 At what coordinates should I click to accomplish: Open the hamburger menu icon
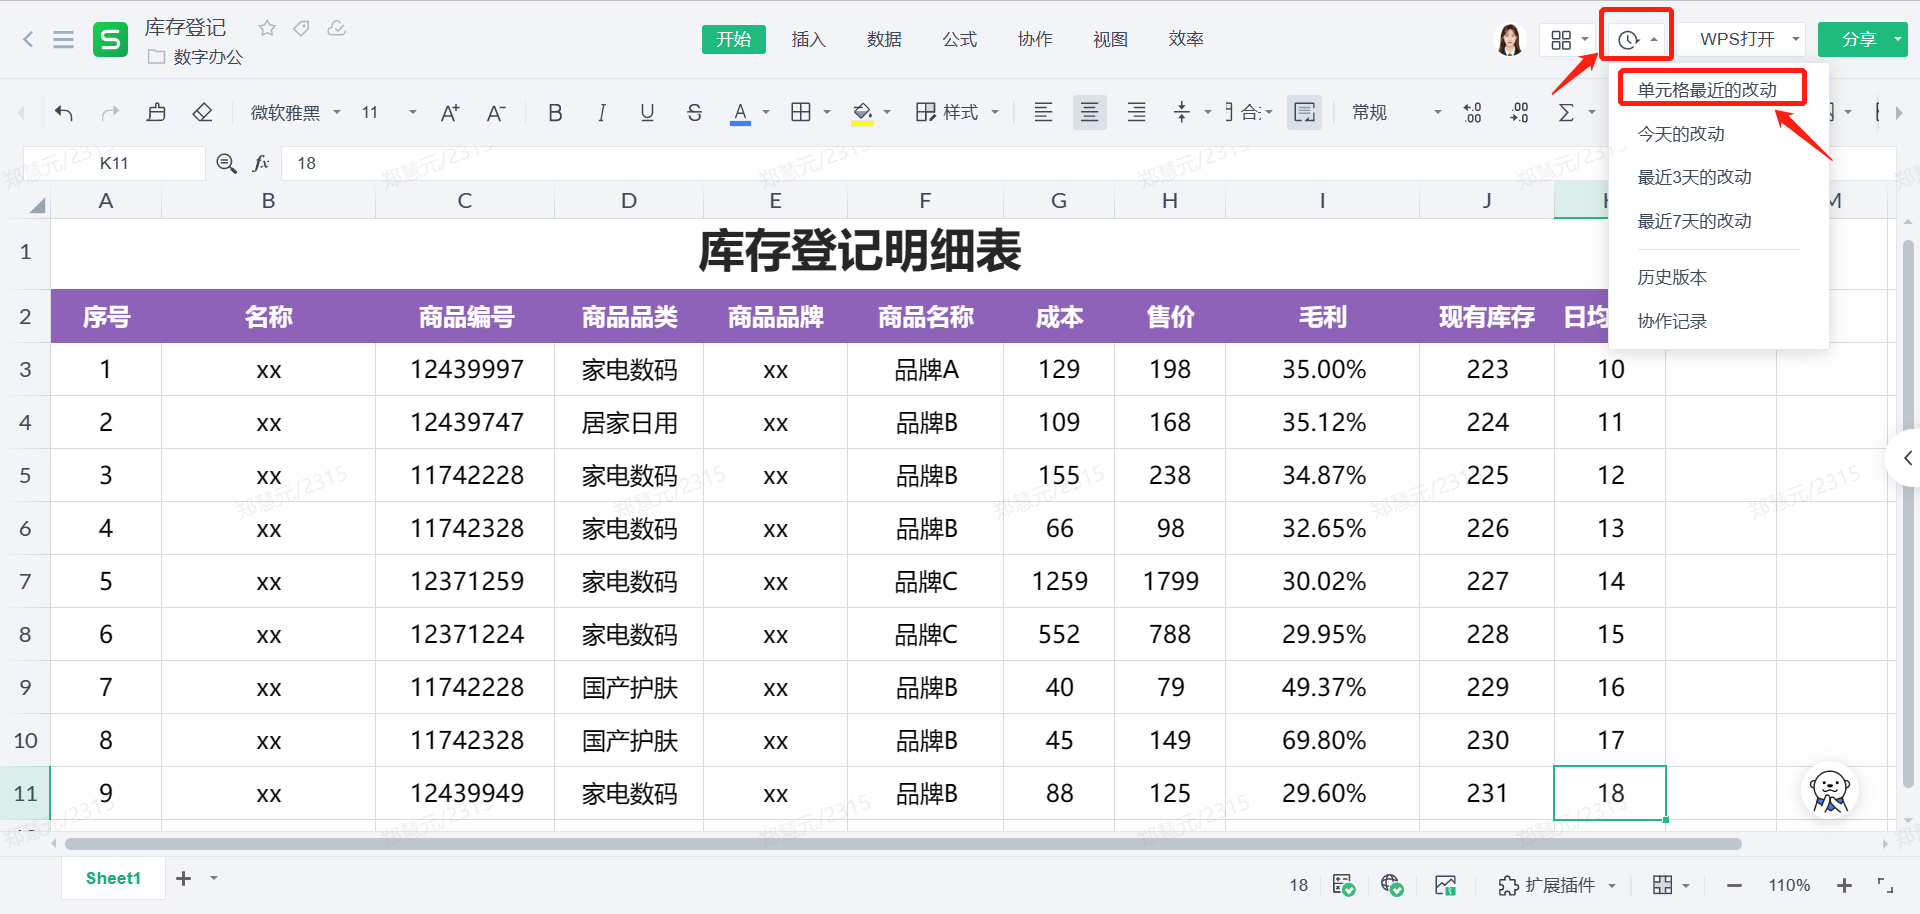[x=64, y=40]
